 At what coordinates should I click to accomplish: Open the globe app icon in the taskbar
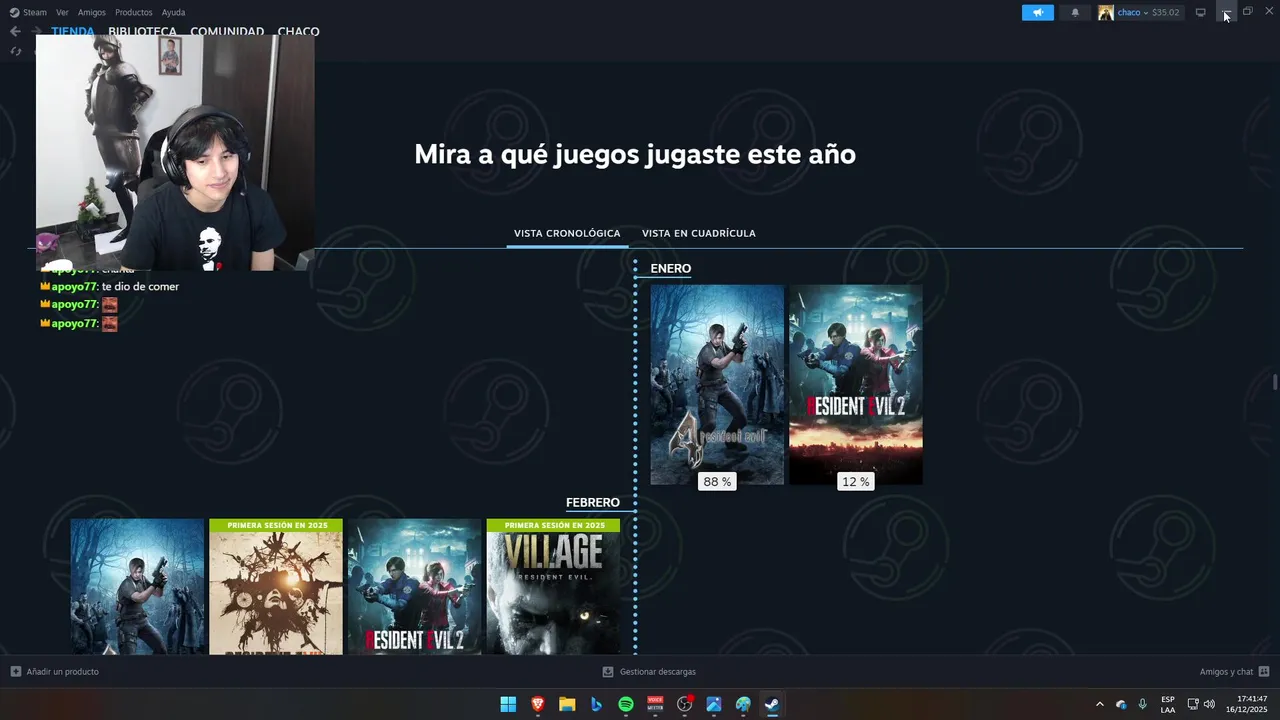743,704
